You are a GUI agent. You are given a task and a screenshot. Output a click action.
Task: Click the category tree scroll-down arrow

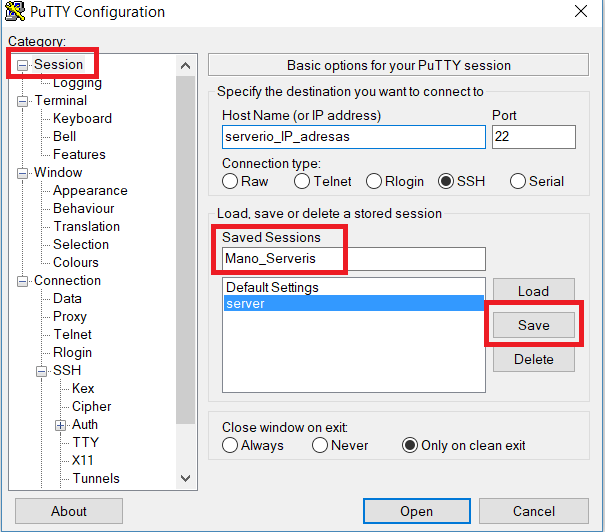tap(186, 478)
